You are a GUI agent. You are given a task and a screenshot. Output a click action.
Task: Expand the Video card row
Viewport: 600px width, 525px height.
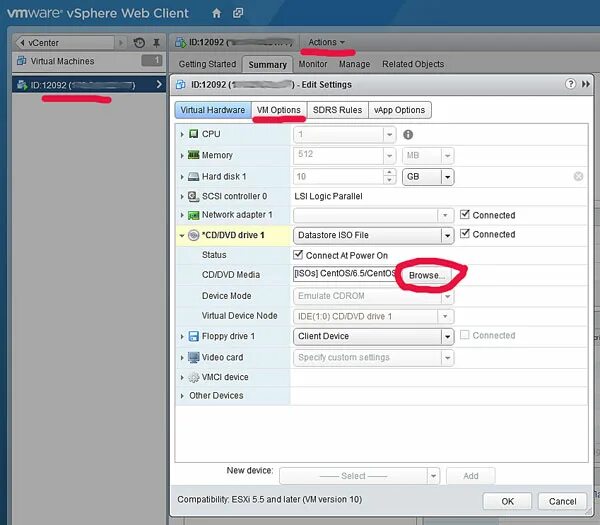pyautogui.click(x=182, y=358)
